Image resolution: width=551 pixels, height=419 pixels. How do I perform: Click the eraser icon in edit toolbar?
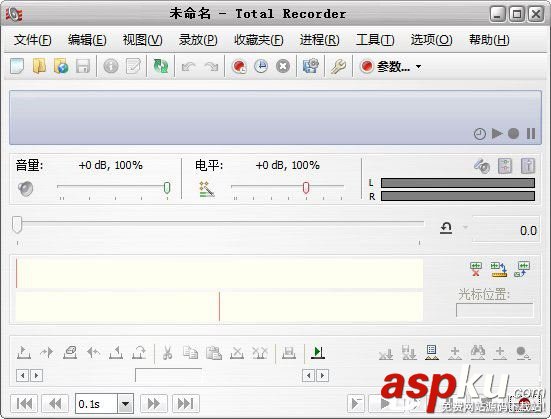coord(70,353)
